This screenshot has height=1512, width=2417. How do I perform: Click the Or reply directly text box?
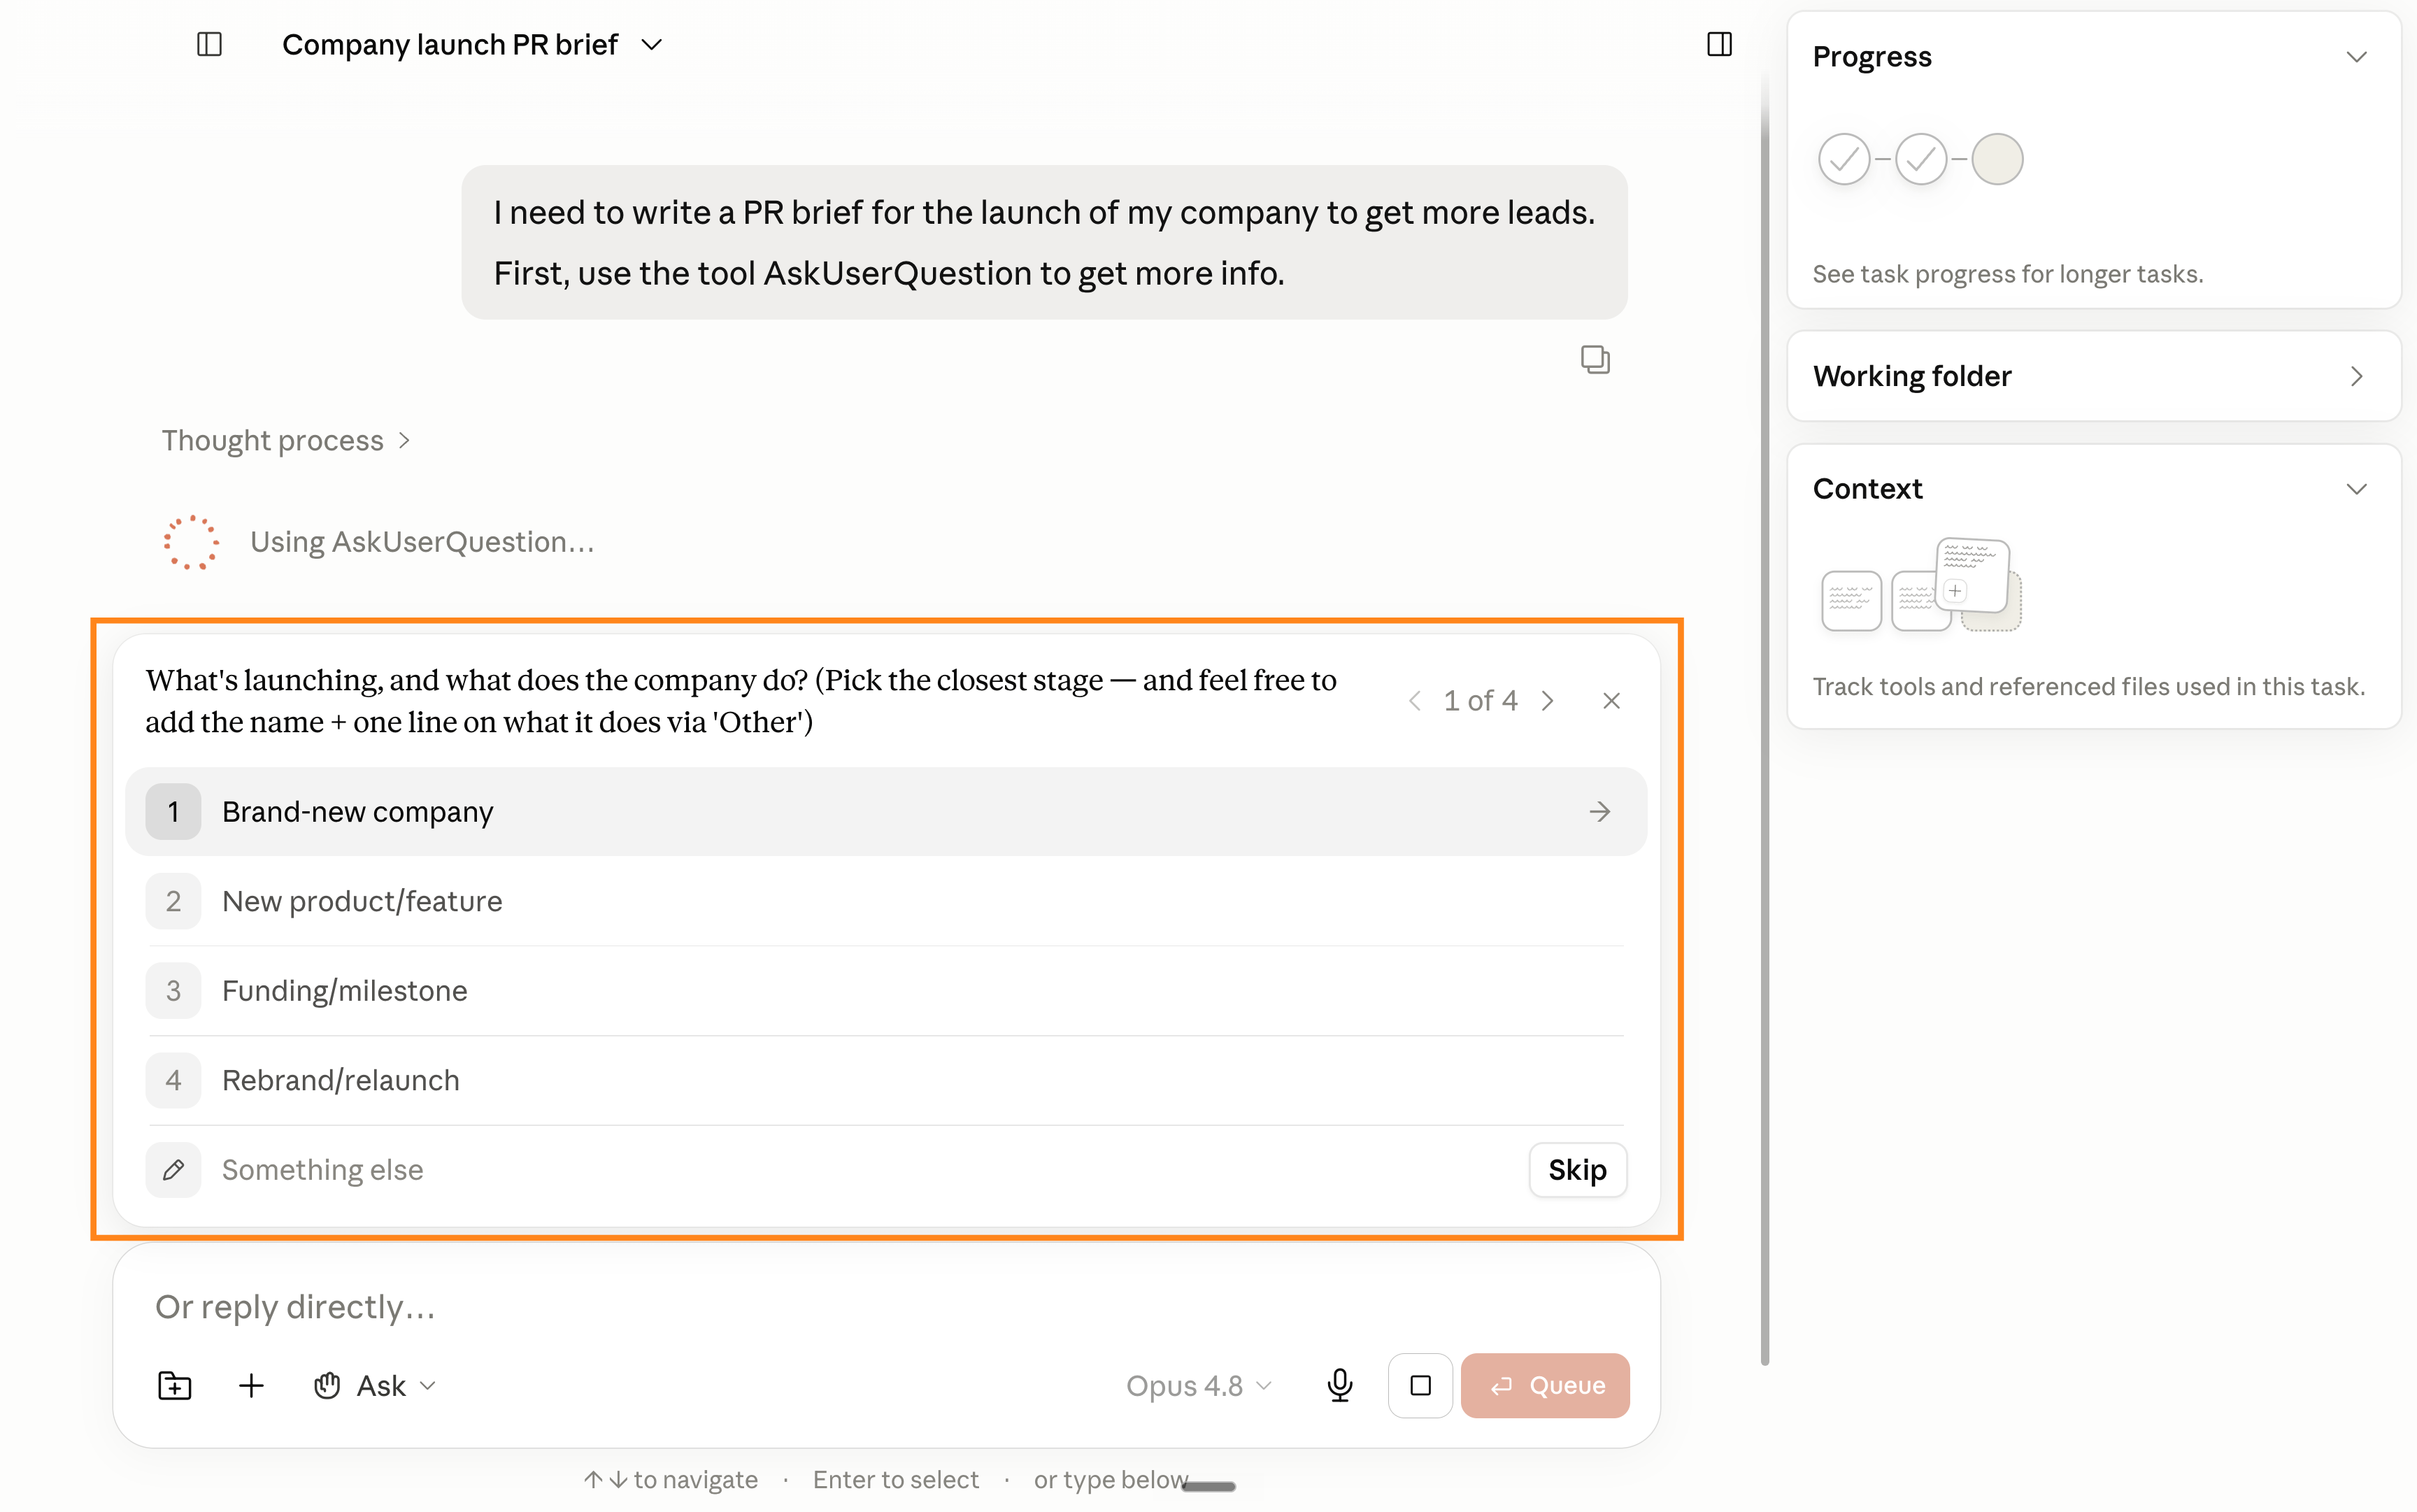(x=886, y=1306)
